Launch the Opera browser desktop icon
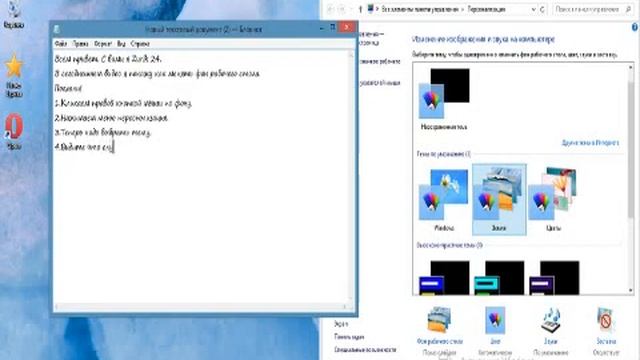 [x=14, y=132]
